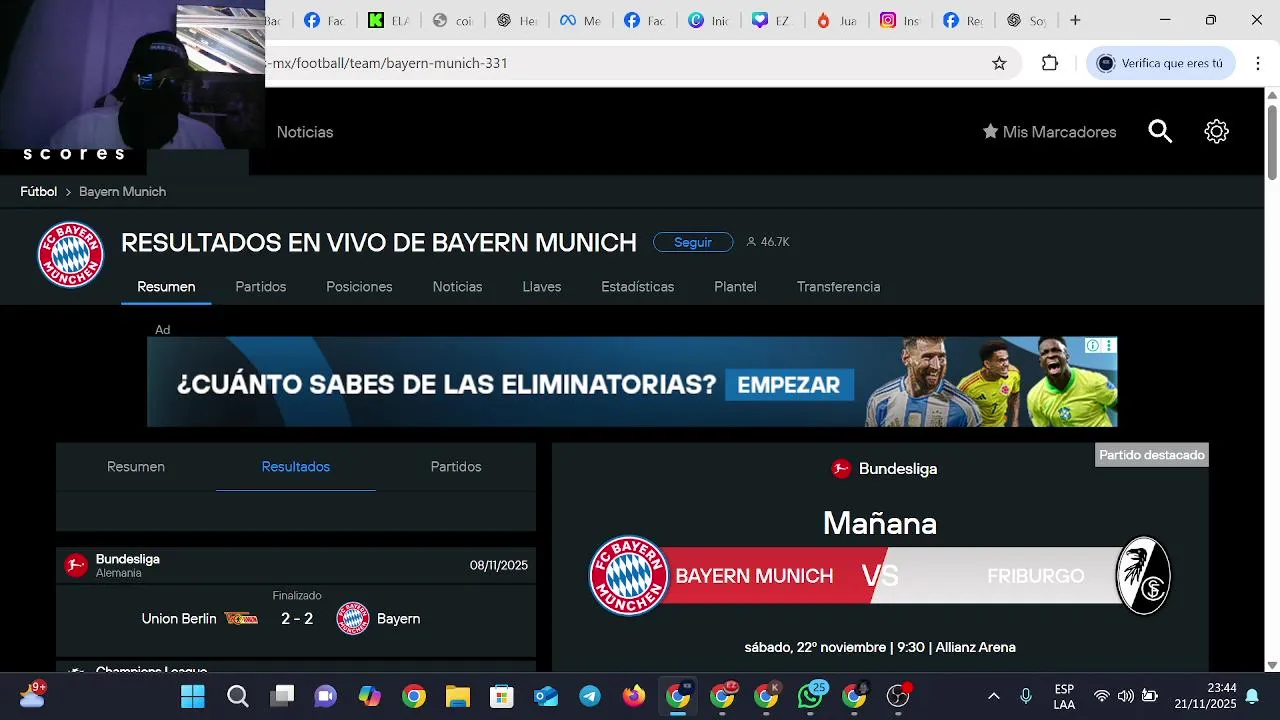
Task: Show hidden system tray icons
Action: point(993,696)
